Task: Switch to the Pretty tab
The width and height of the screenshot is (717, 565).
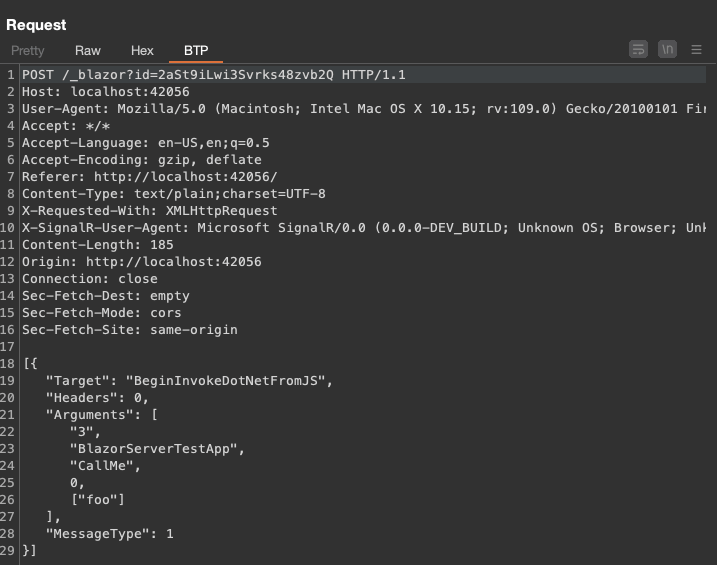Action: [27, 50]
